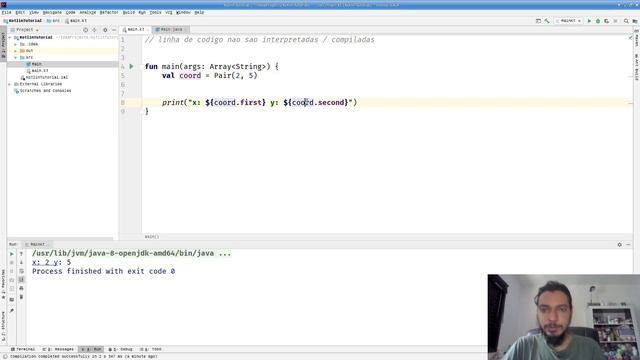
Task: Open Messages tool window button
Action: click(x=58, y=349)
